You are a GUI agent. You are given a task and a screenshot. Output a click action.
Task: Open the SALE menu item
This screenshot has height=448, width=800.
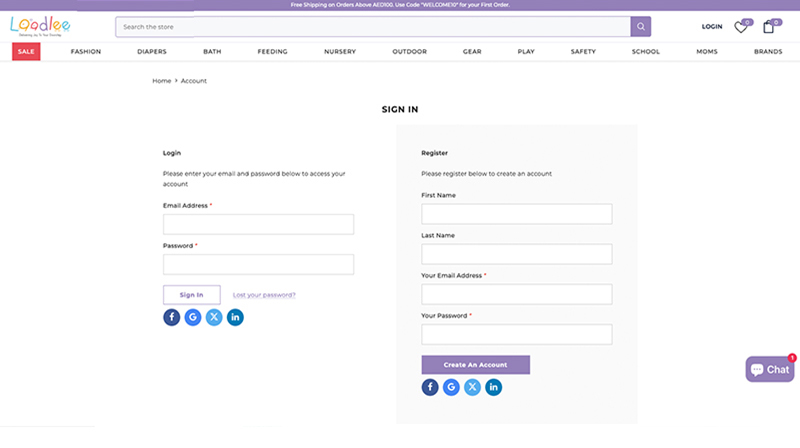pos(26,51)
